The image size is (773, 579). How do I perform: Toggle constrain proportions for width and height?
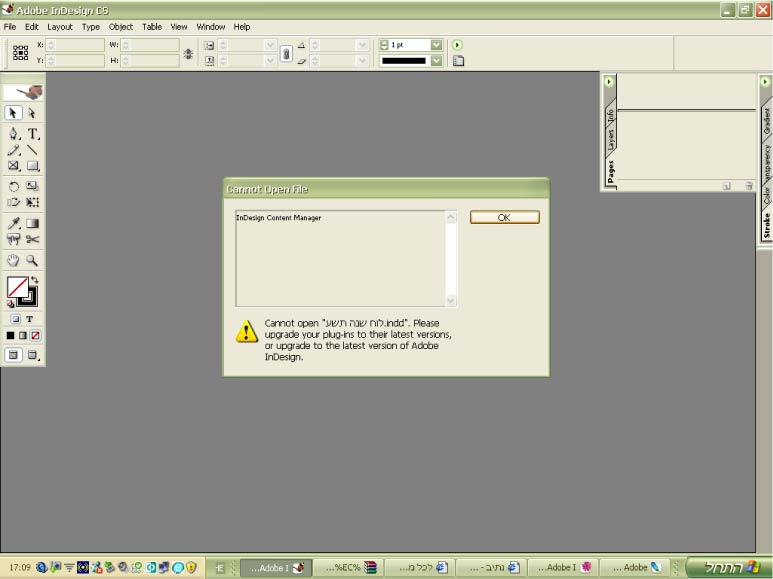coord(188,53)
